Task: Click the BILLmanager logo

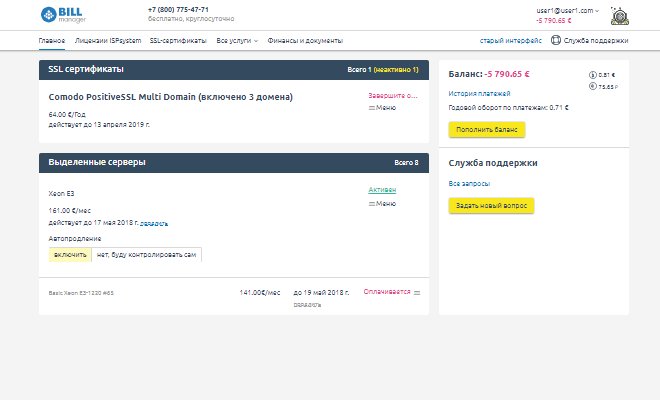Action: (63, 15)
